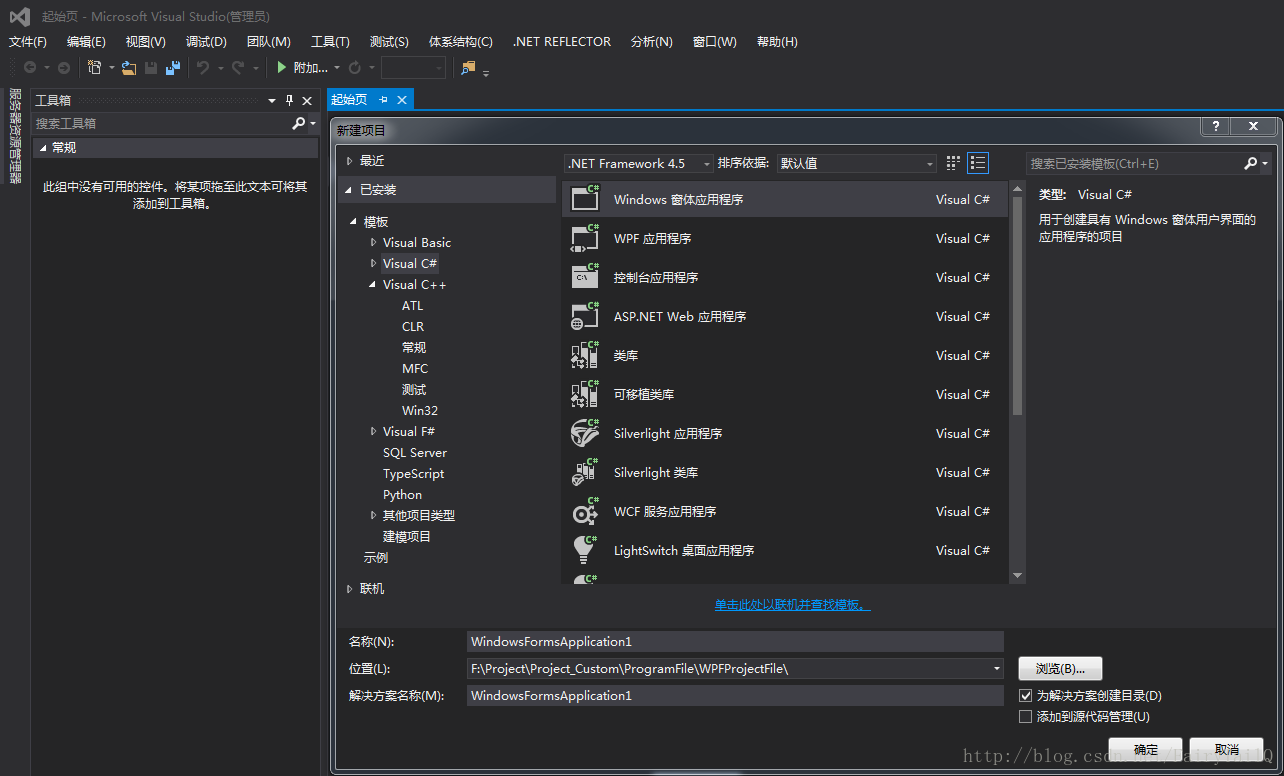Screen dimensions: 1284x776
Task: Click the Save All toolbar icon
Action: tap(173, 67)
